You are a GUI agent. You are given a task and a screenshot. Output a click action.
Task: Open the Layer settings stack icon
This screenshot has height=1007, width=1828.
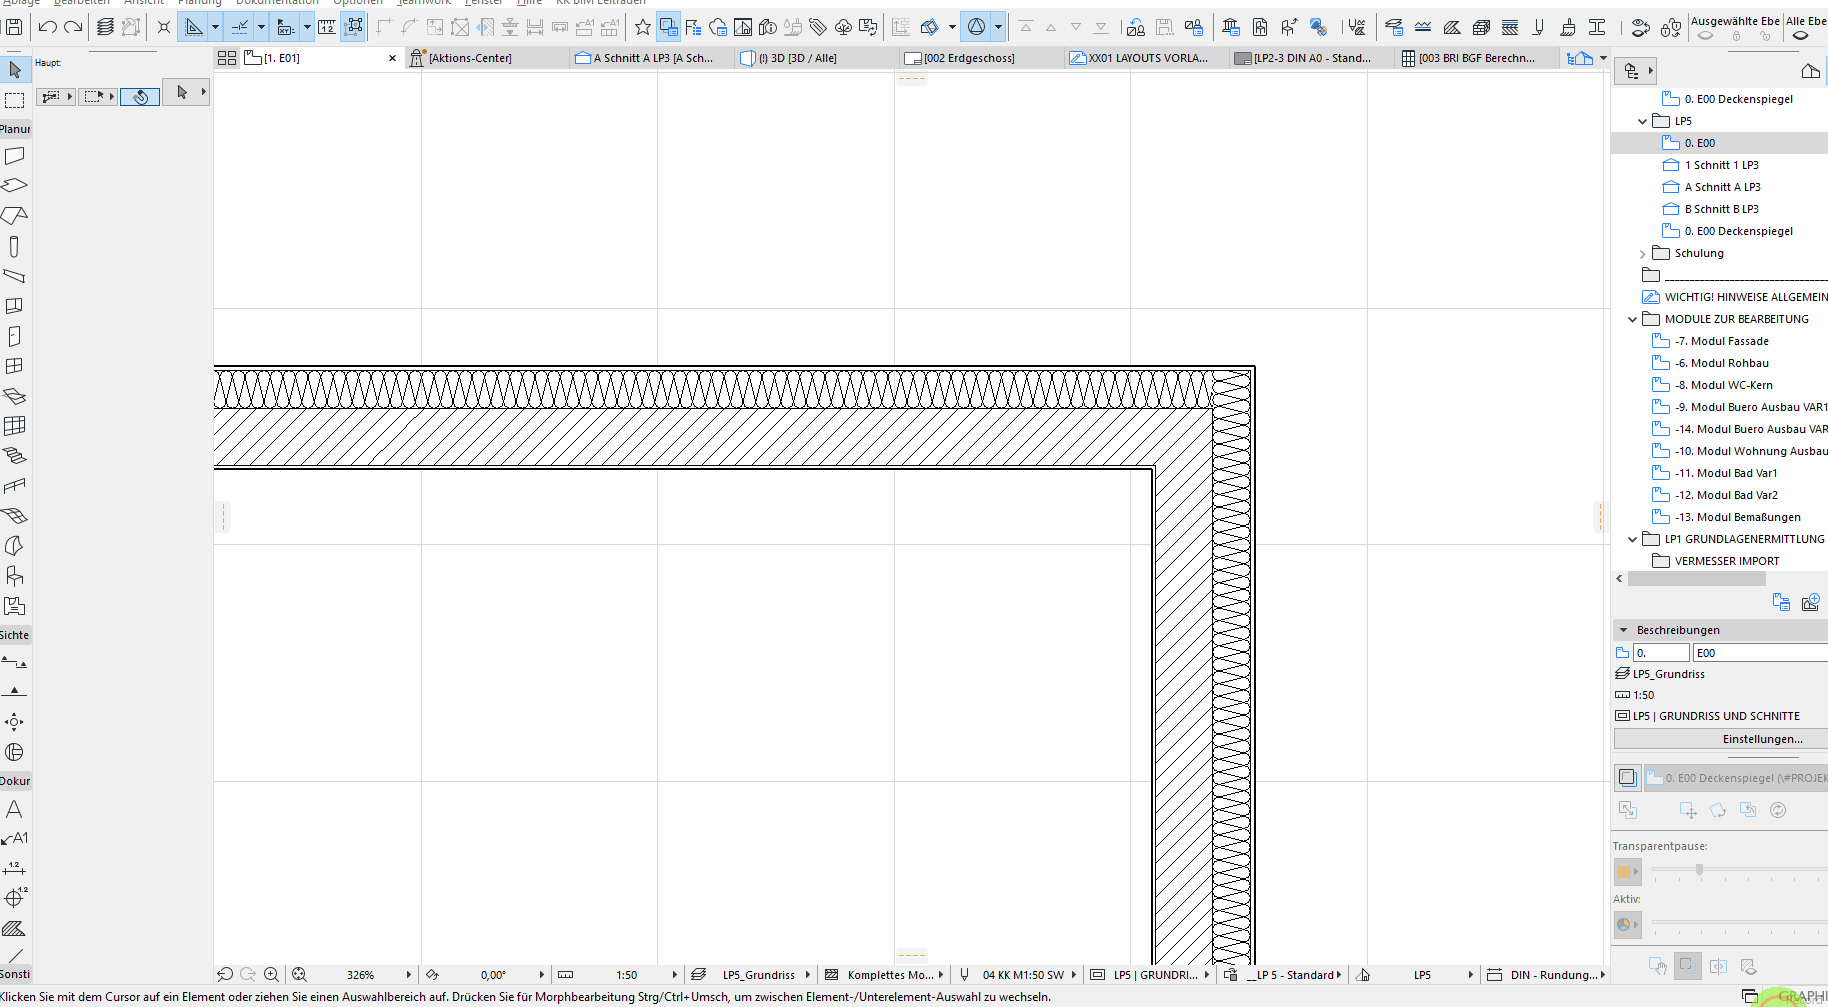point(105,27)
